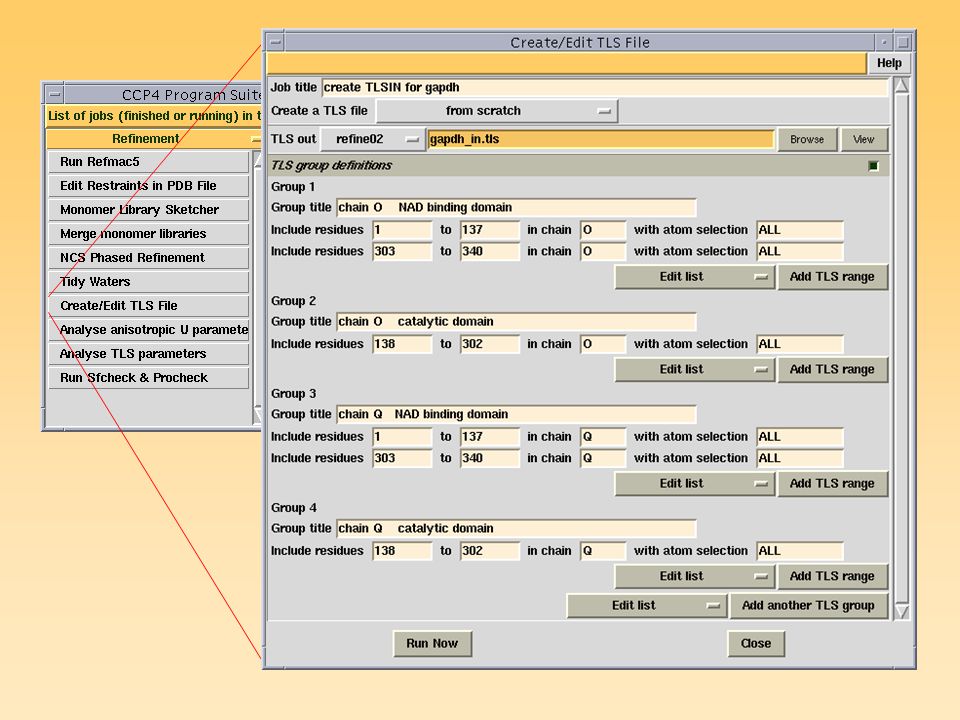Add TLS range to Group 2
The width and height of the screenshot is (960, 720).
pos(832,369)
